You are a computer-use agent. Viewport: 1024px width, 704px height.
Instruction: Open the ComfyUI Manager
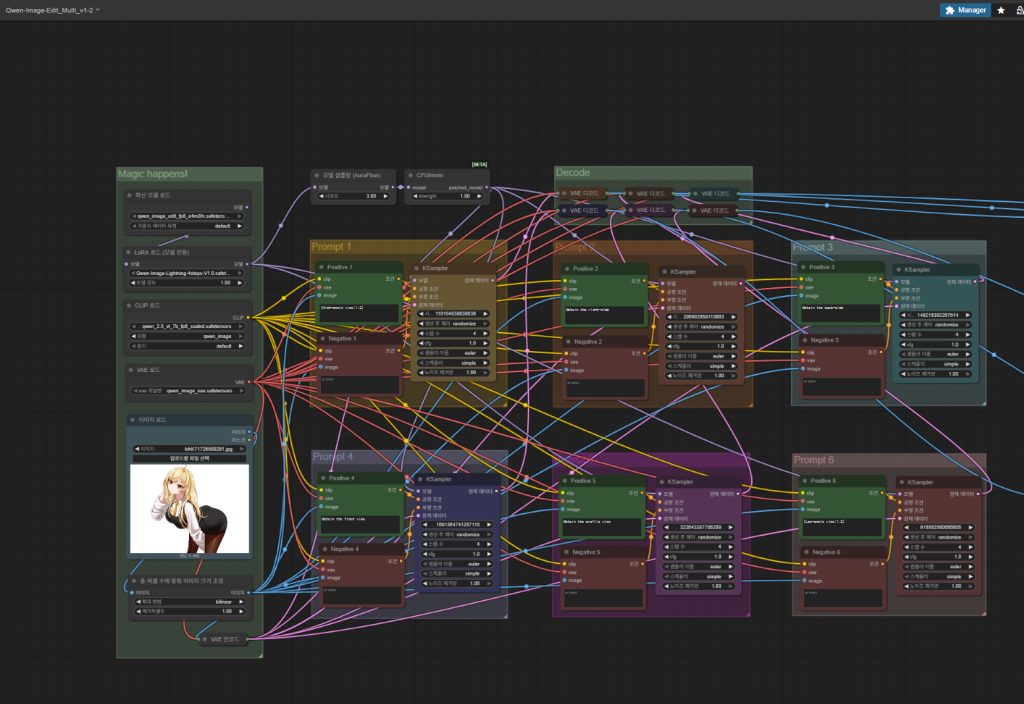tap(965, 10)
